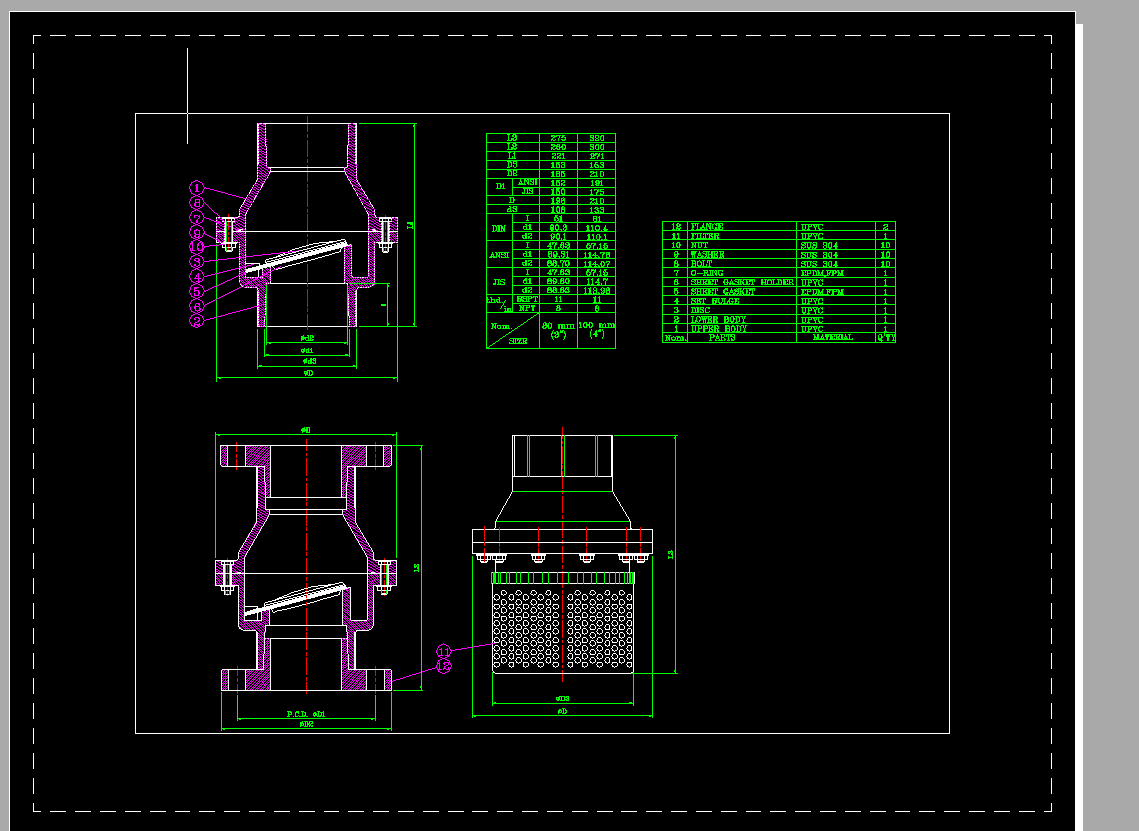Image resolution: width=1139 pixels, height=831 pixels.
Task: Click the 80 mm (3") size heading
Action: [x=558, y=331]
